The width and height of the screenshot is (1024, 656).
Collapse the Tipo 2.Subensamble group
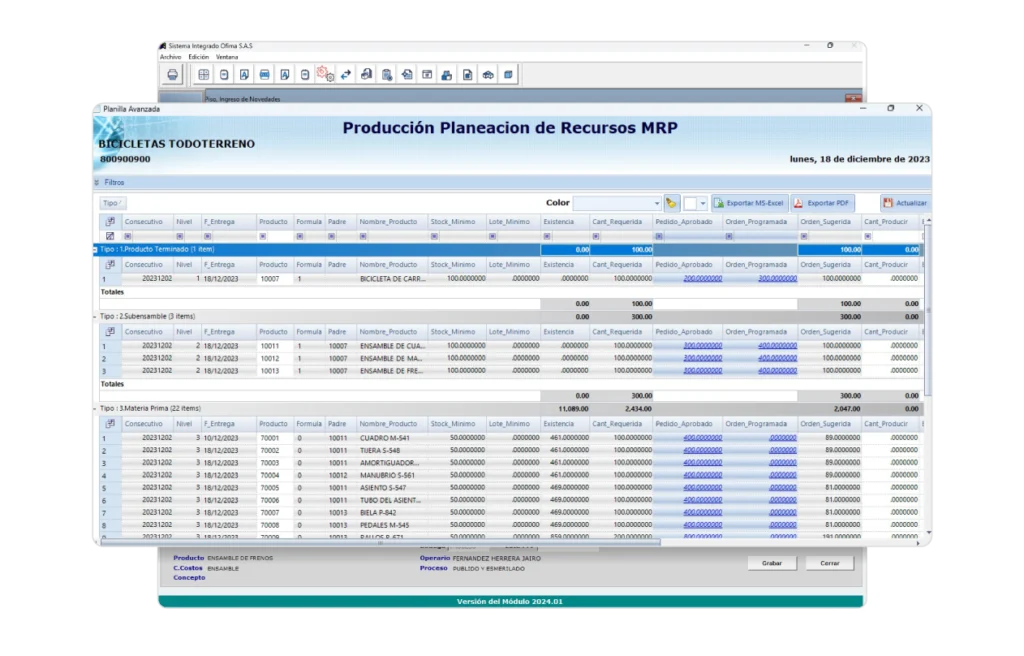coord(95,317)
